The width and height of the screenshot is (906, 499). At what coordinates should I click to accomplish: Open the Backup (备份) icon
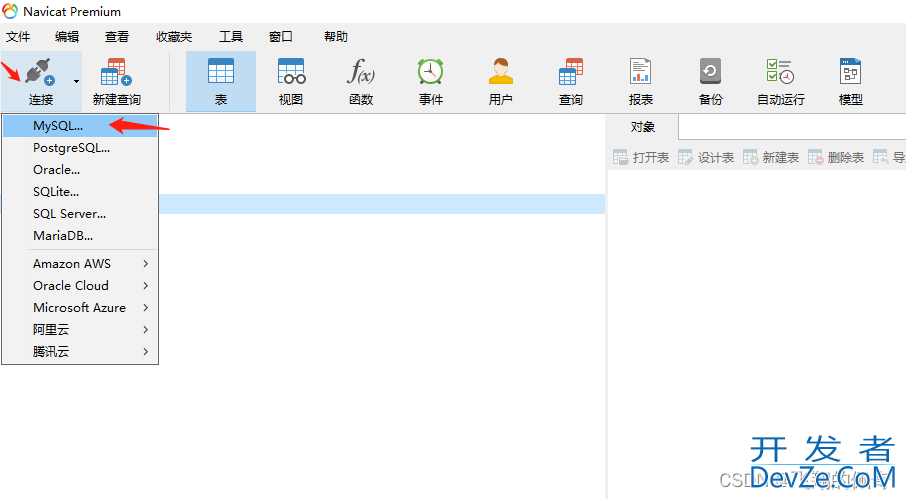click(x=710, y=72)
